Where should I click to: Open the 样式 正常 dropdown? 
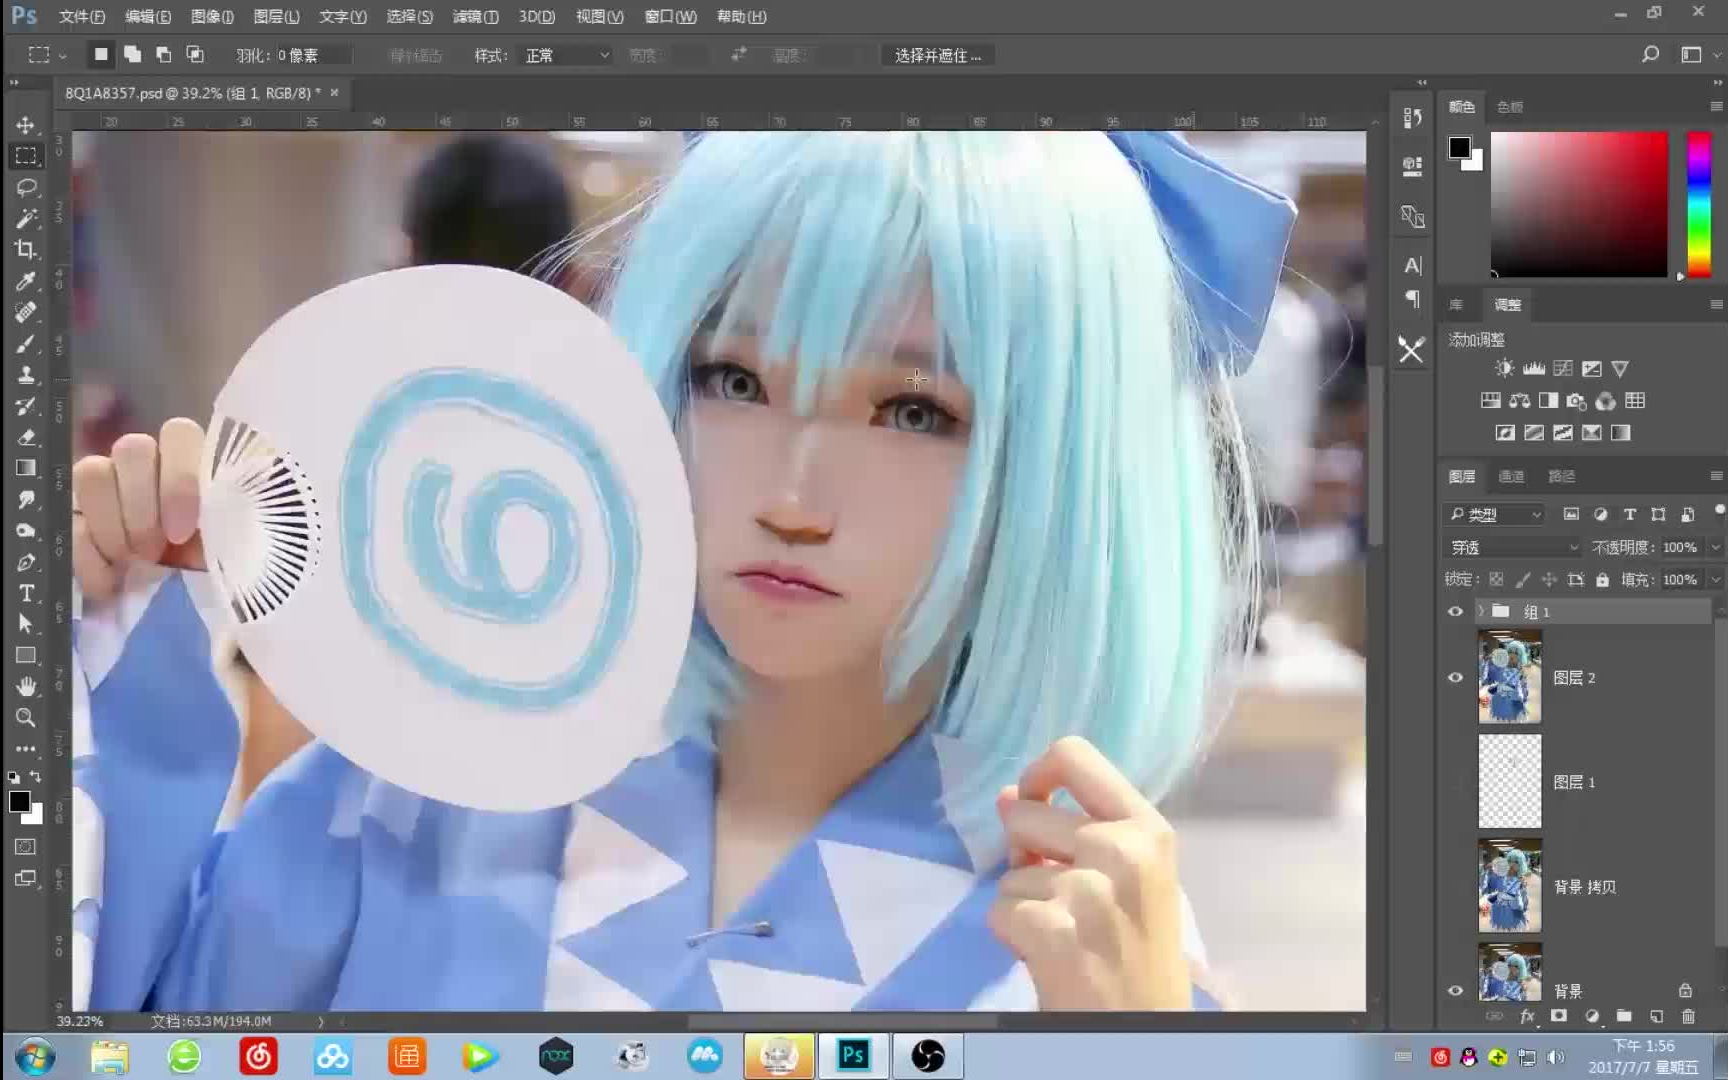pyautogui.click(x=567, y=55)
